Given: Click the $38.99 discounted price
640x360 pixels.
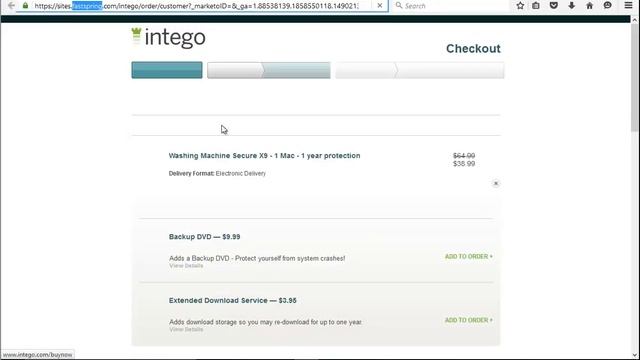Looking at the screenshot, I should click(x=464, y=164).
